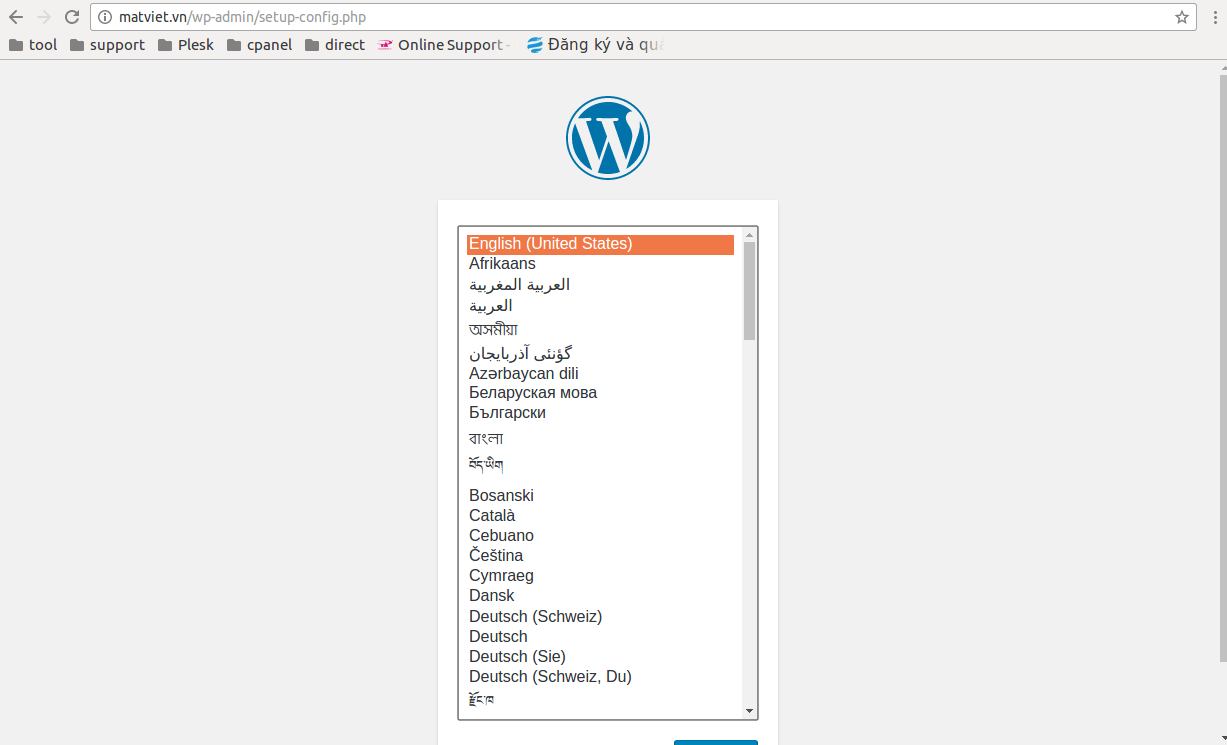The width and height of the screenshot is (1227, 745).
Task: Click the language list scrollbar thumb
Action: (749, 290)
